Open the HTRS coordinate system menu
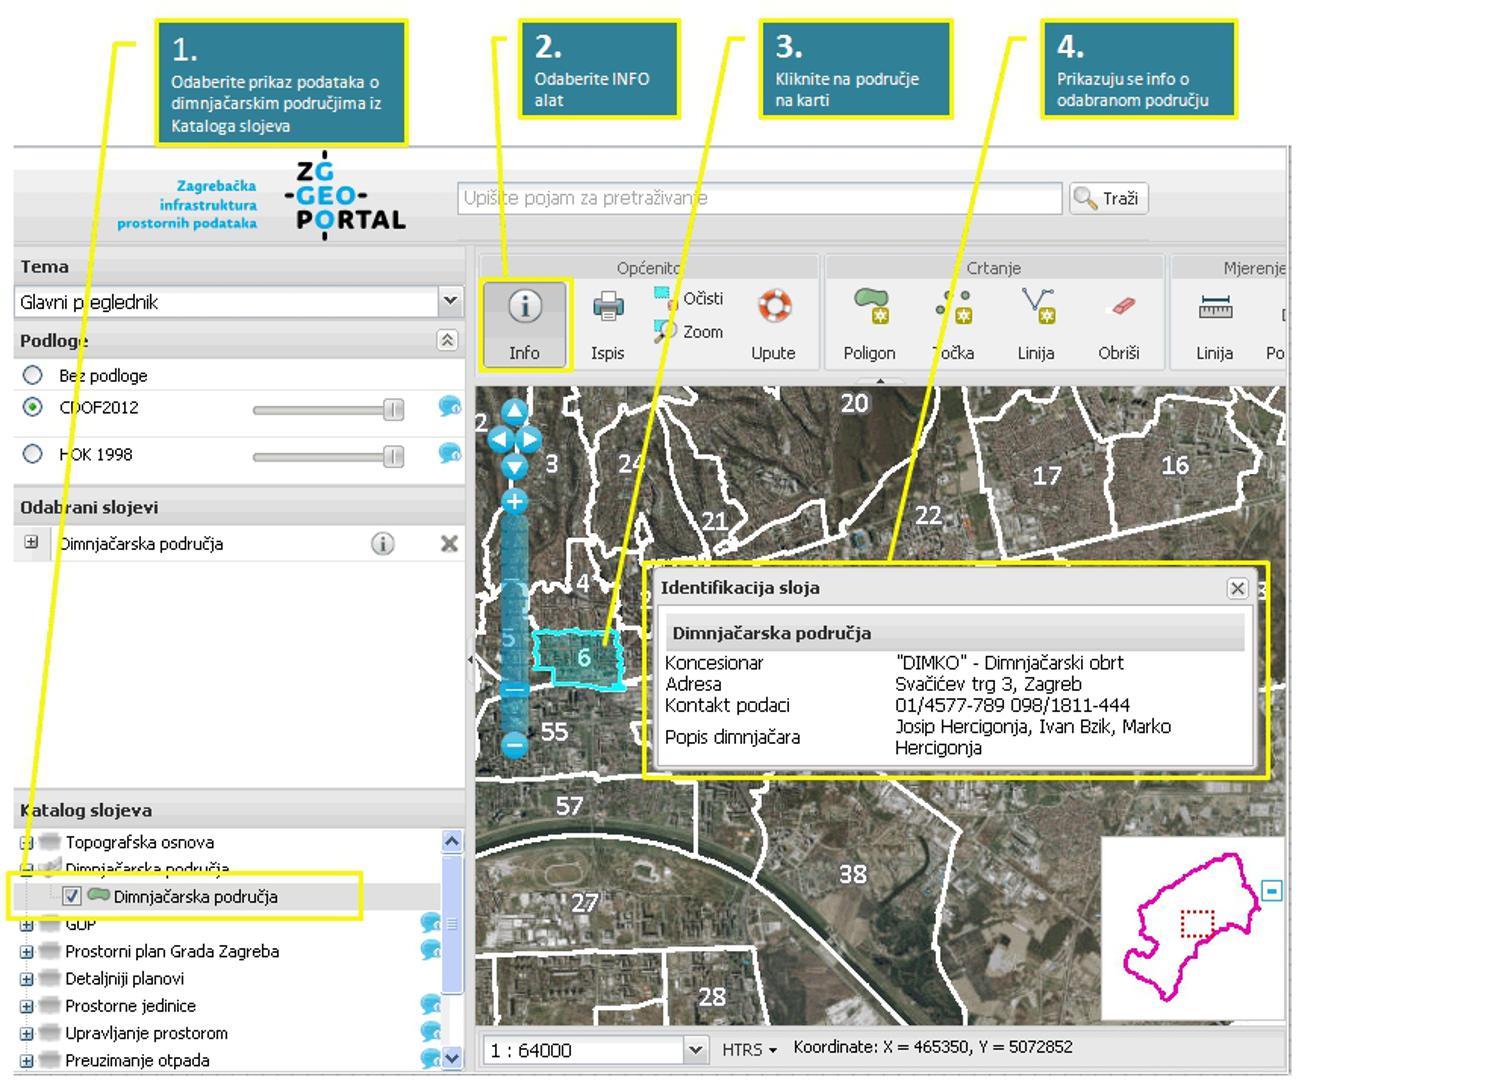The width and height of the screenshot is (1490, 1080). (749, 1050)
